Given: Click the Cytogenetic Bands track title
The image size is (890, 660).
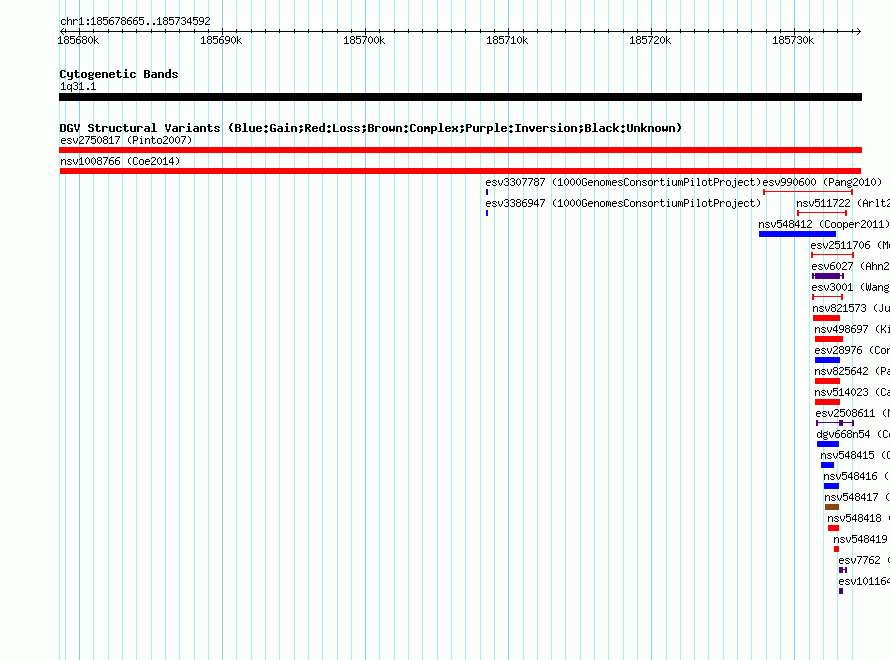Looking at the screenshot, I should tap(119, 74).
